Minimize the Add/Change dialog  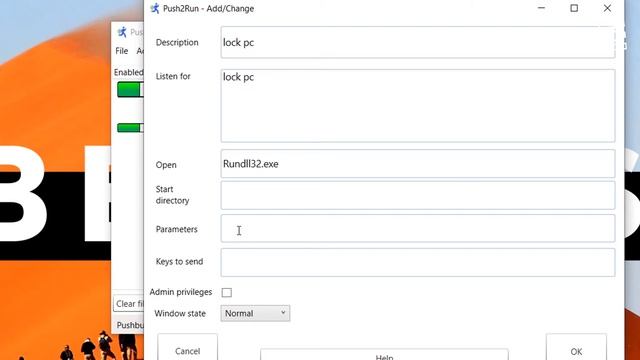point(541,8)
